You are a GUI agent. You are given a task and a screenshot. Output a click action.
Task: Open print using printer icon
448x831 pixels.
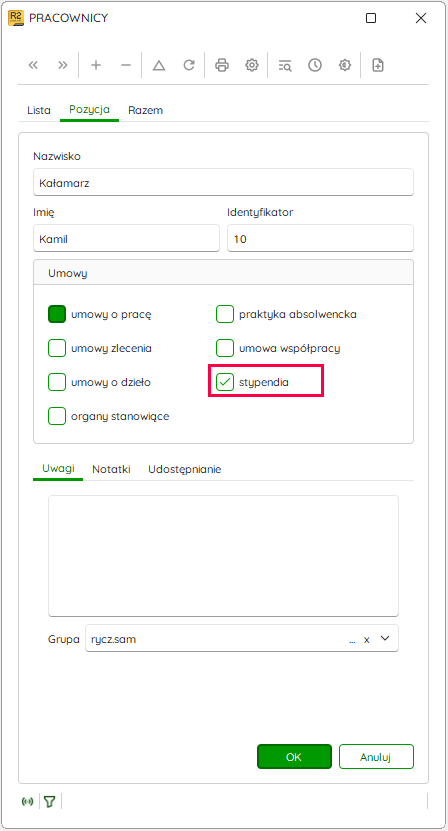[x=222, y=65]
